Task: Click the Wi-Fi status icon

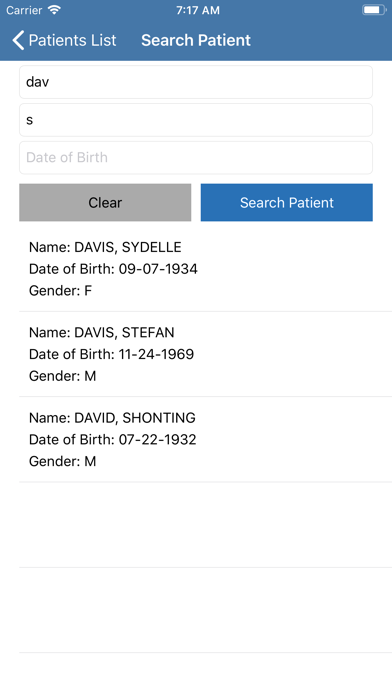Action: point(54,10)
